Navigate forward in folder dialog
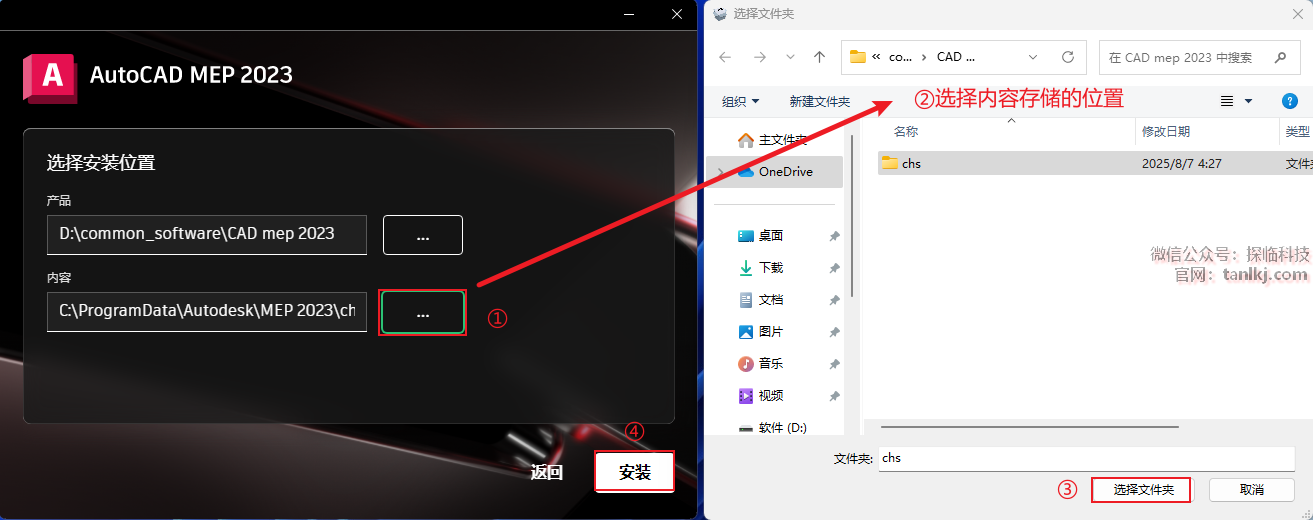1313x520 pixels. coord(759,58)
